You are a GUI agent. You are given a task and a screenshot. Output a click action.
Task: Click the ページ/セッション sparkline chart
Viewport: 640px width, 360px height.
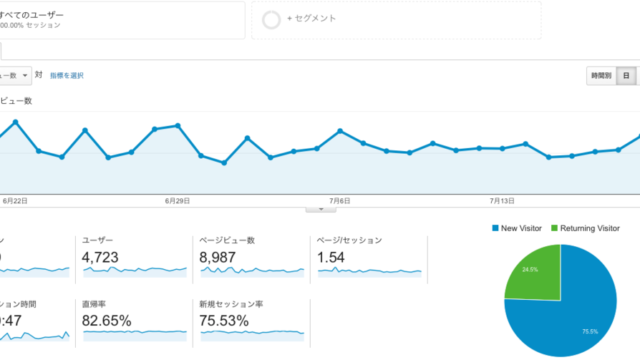[369, 272]
